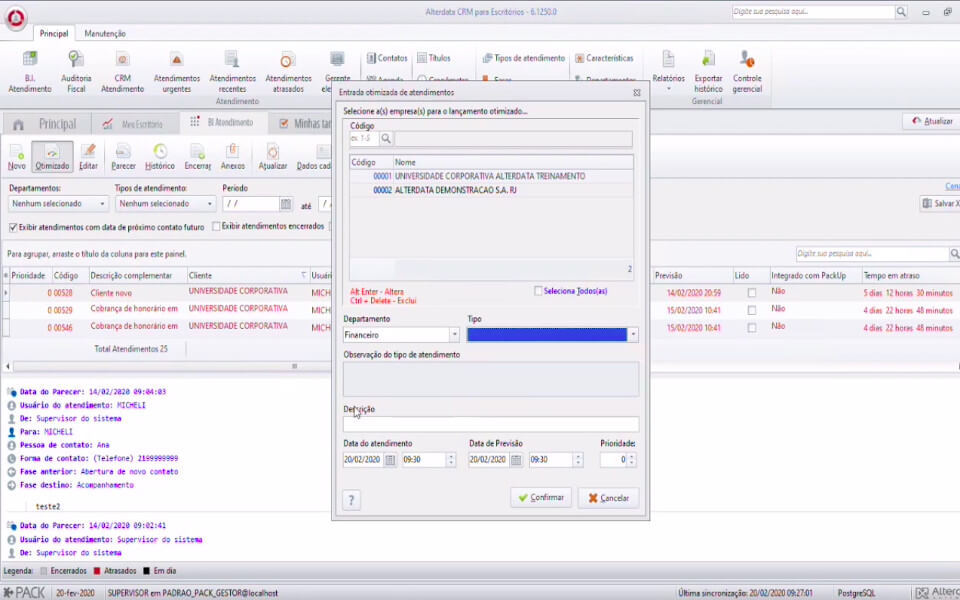This screenshot has width=960, height=600.
Task: Show Atendimentos urgentes
Action: point(176,72)
